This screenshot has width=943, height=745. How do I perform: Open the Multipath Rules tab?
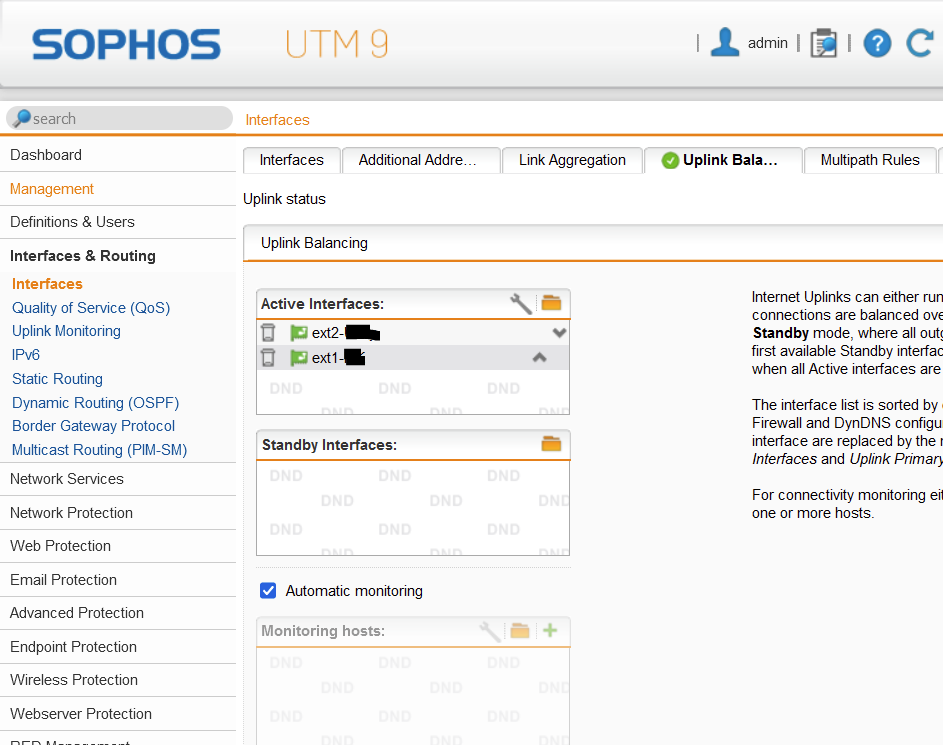tap(869, 160)
